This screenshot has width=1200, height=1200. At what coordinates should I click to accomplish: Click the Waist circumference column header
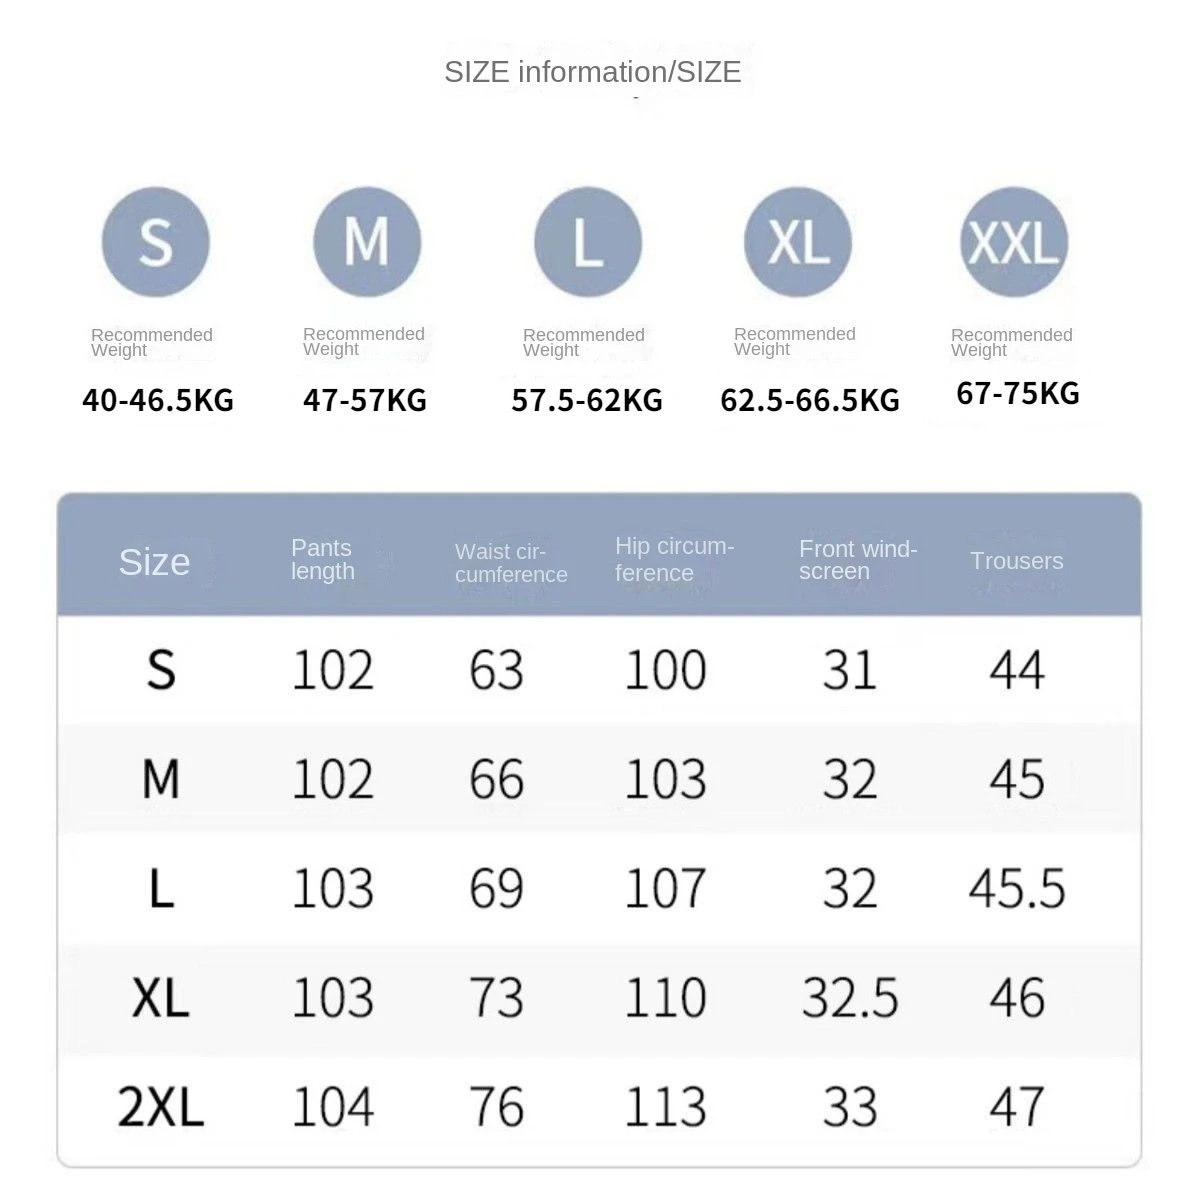coord(511,563)
